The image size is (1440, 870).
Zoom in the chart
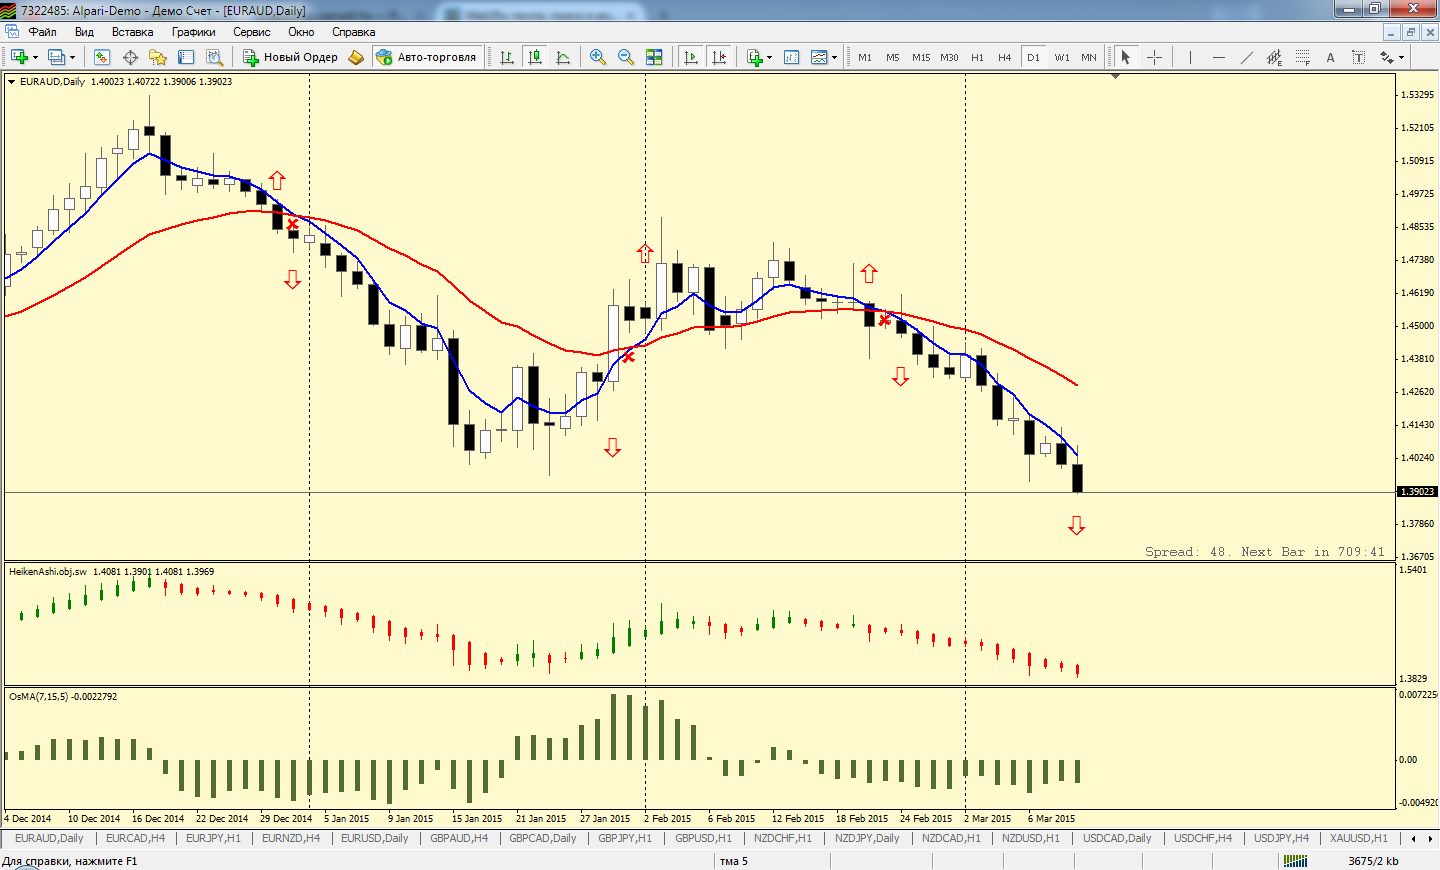598,57
